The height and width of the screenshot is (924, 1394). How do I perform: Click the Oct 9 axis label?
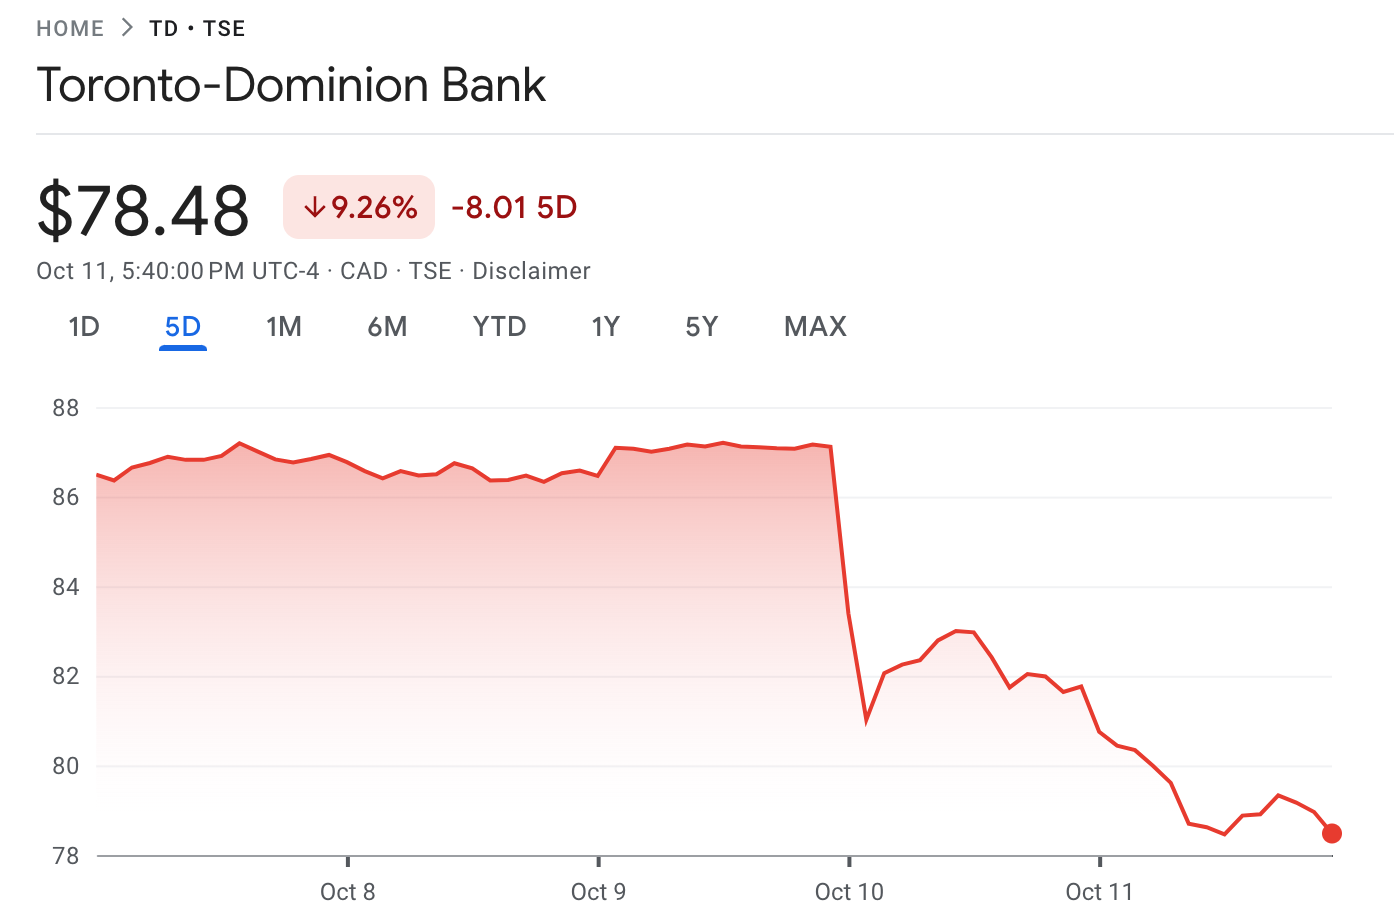598,891
